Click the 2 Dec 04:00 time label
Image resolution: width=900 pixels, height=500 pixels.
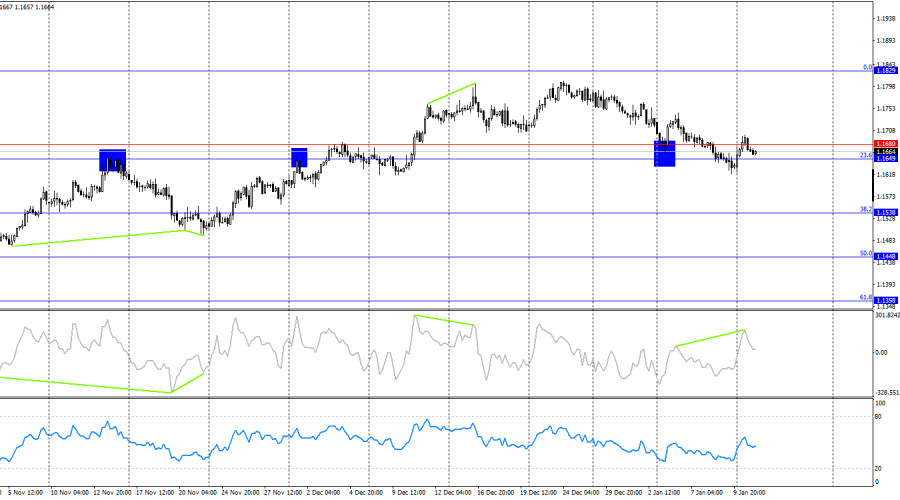click(324, 493)
